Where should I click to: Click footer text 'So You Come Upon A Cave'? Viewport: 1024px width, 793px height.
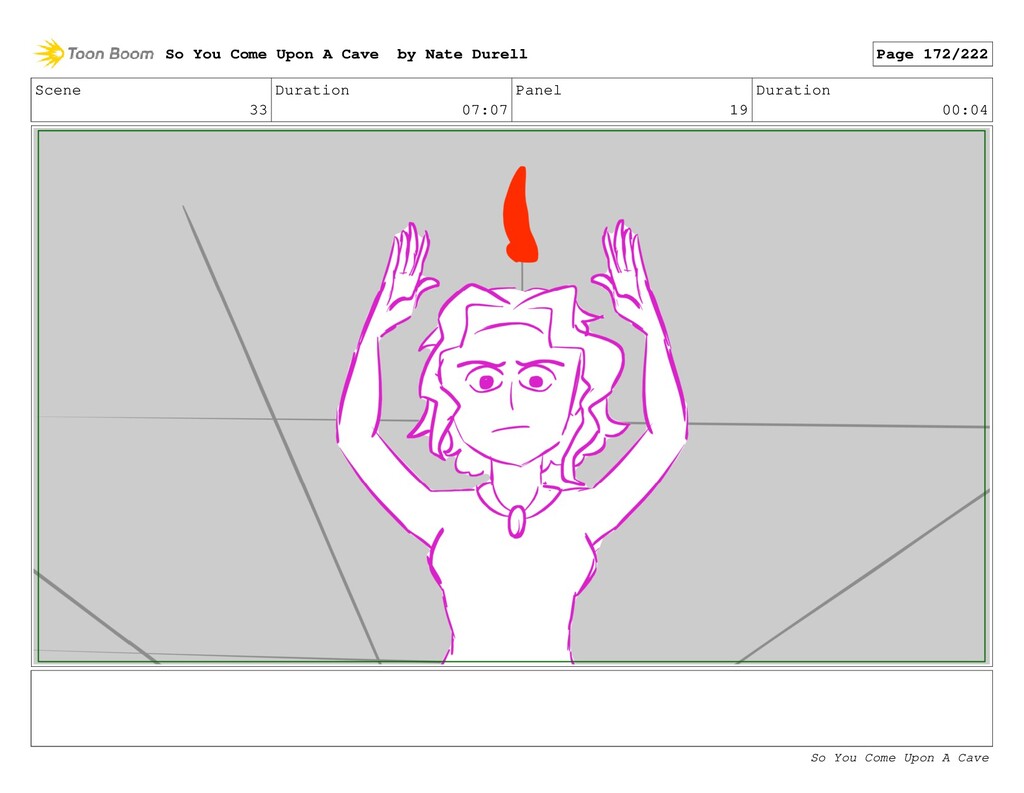pyautogui.click(x=899, y=758)
